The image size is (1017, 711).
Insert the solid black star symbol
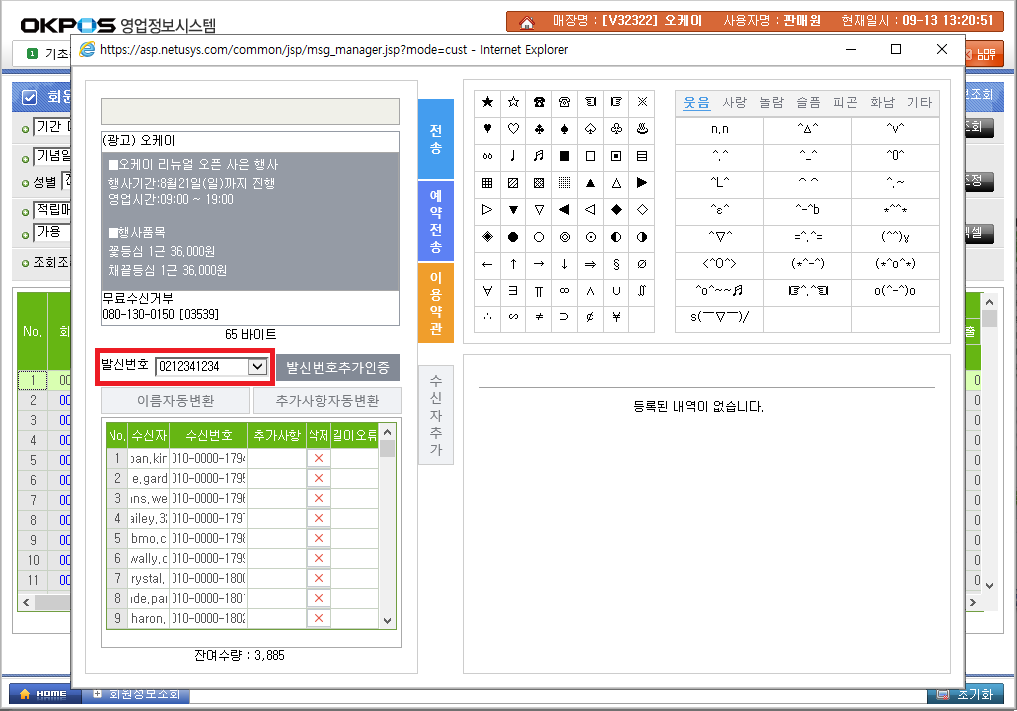click(x=487, y=102)
